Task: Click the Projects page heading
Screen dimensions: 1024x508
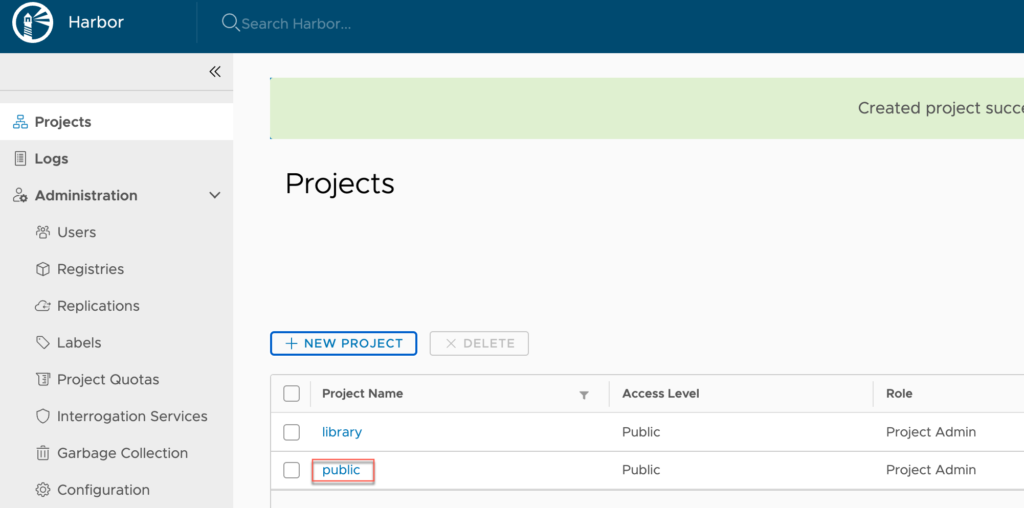Action: click(x=340, y=185)
